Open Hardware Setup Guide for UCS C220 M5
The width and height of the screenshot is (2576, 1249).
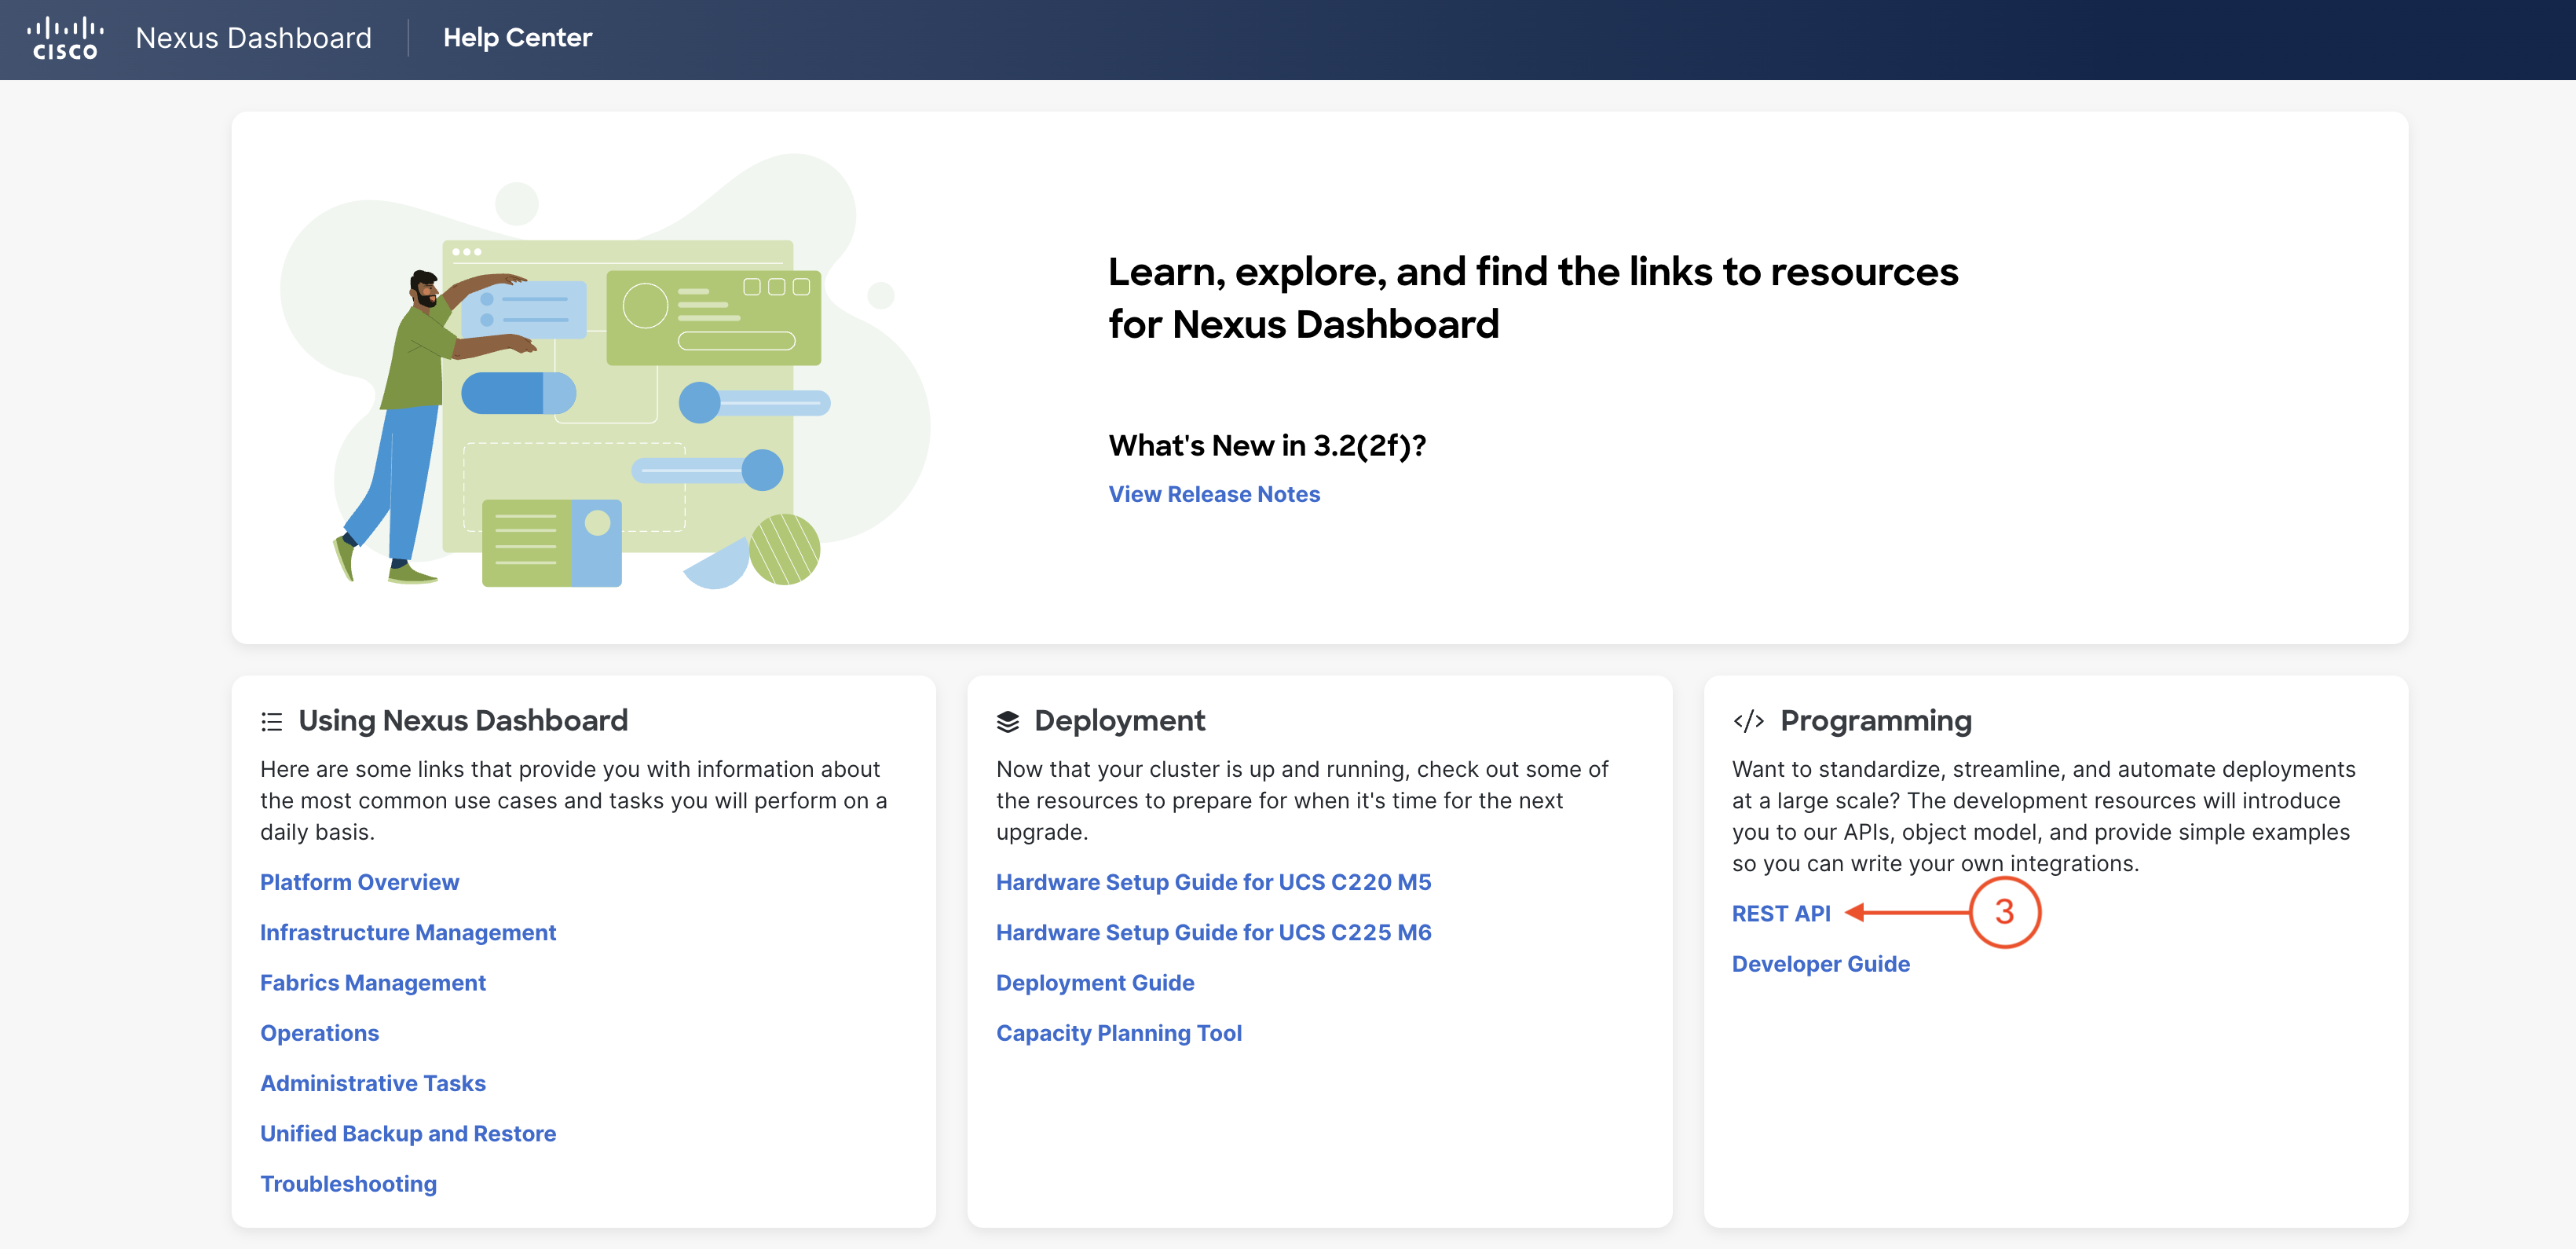pos(1213,882)
